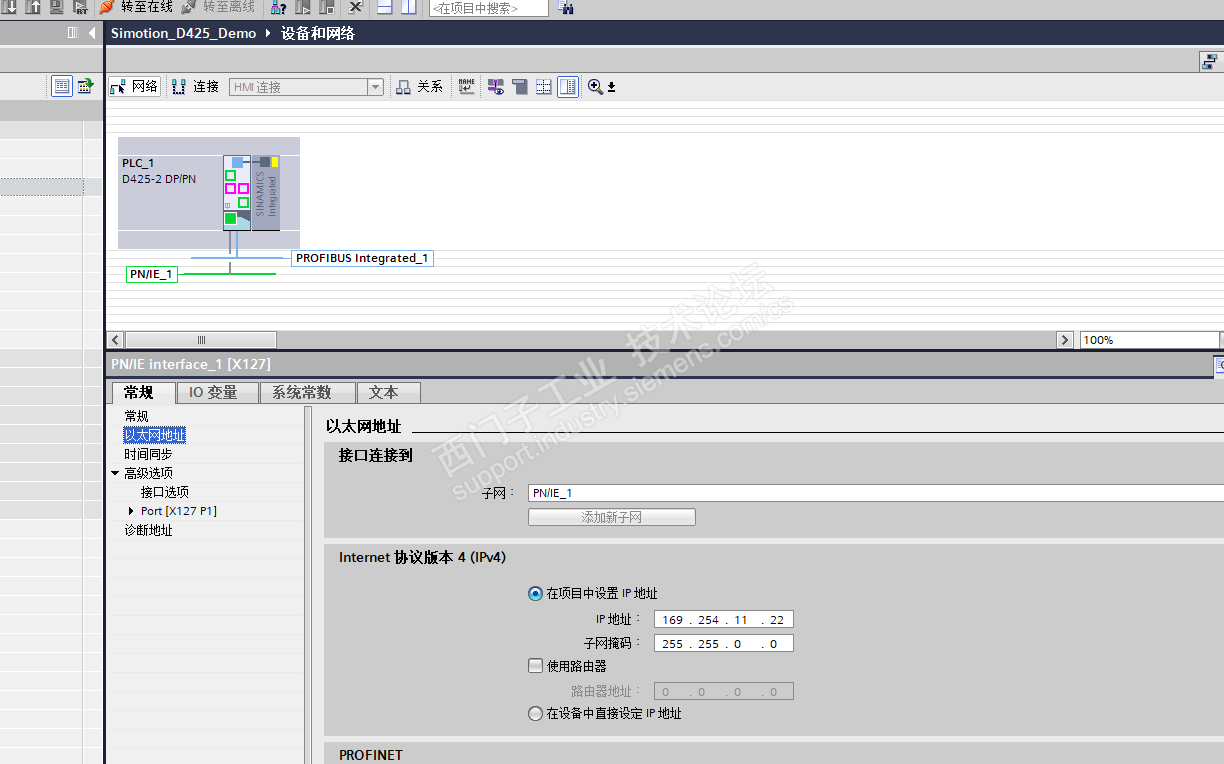Click the 关系 (Relations) button

(x=419, y=87)
